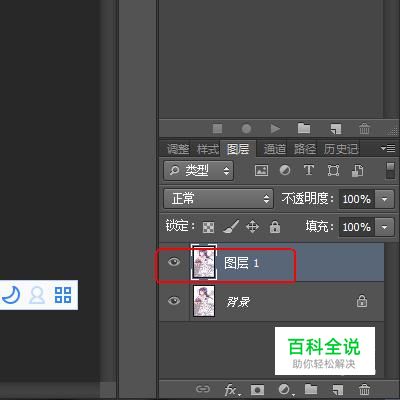The image size is (400, 400).
Task: Link layers using chain icon
Action: 203,389
